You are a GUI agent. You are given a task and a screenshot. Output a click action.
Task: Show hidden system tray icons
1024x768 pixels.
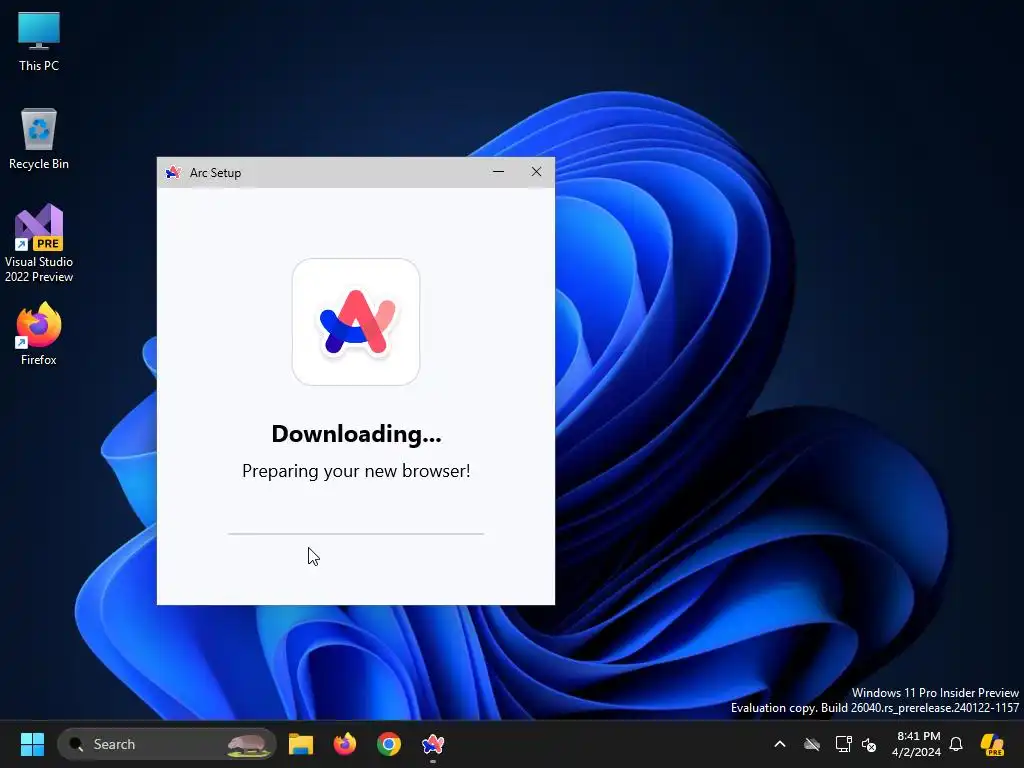[x=780, y=744]
